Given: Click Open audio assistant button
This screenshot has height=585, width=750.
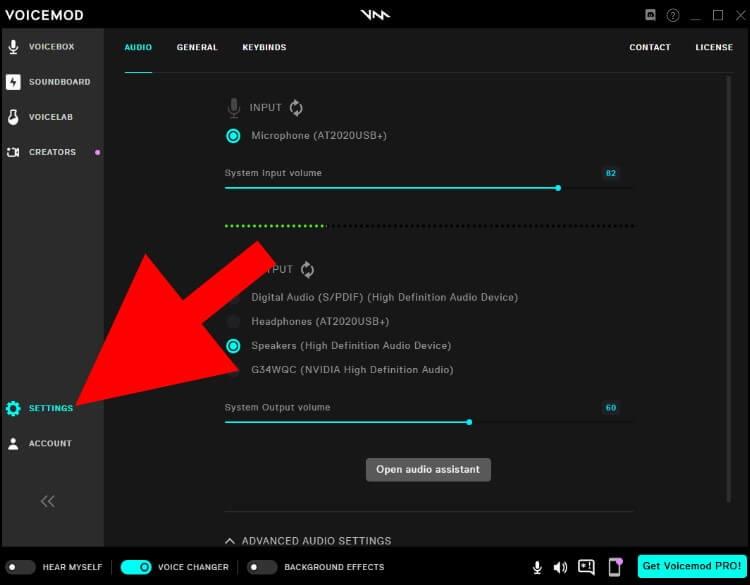Looking at the screenshot, I should 428,470.
